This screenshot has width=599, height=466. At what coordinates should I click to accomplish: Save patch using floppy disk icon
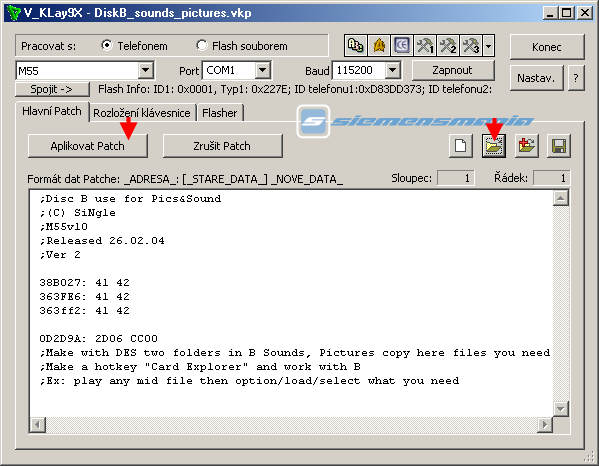[x=559, y=146]
